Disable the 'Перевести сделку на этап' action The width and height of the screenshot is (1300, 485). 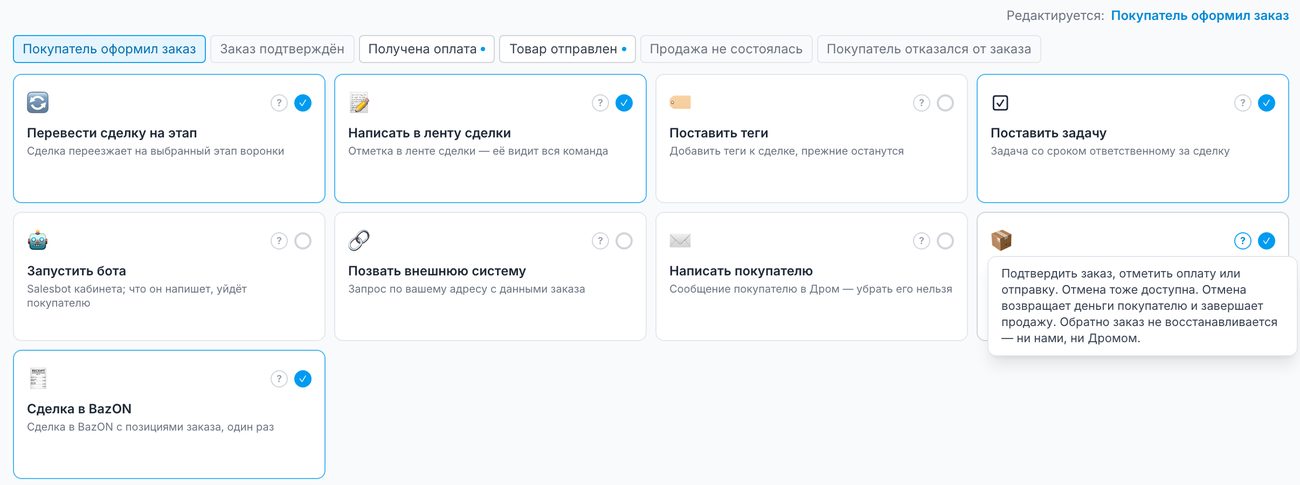tap(303, 102)
